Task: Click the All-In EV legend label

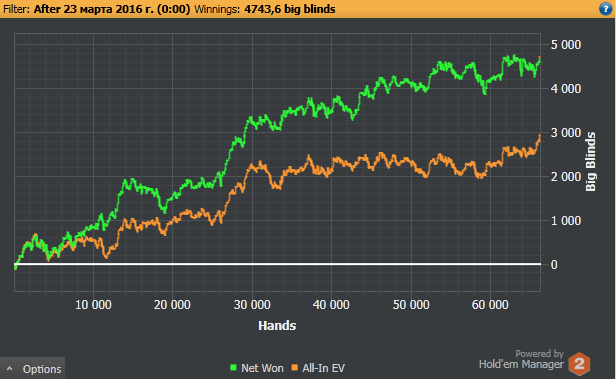Action: [323, 368]
